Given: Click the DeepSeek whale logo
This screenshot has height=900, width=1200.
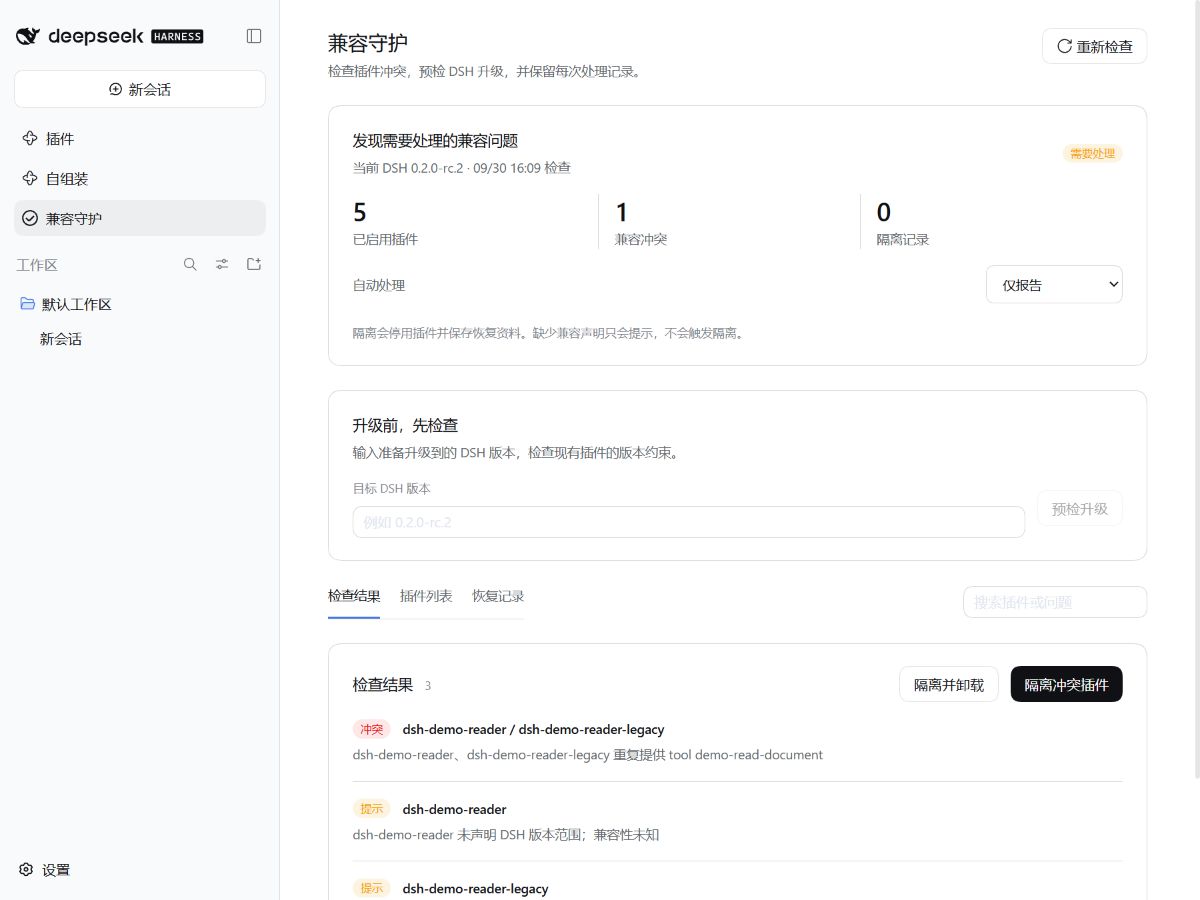Looking at the screenshot, I should click(x=28, y=36).
